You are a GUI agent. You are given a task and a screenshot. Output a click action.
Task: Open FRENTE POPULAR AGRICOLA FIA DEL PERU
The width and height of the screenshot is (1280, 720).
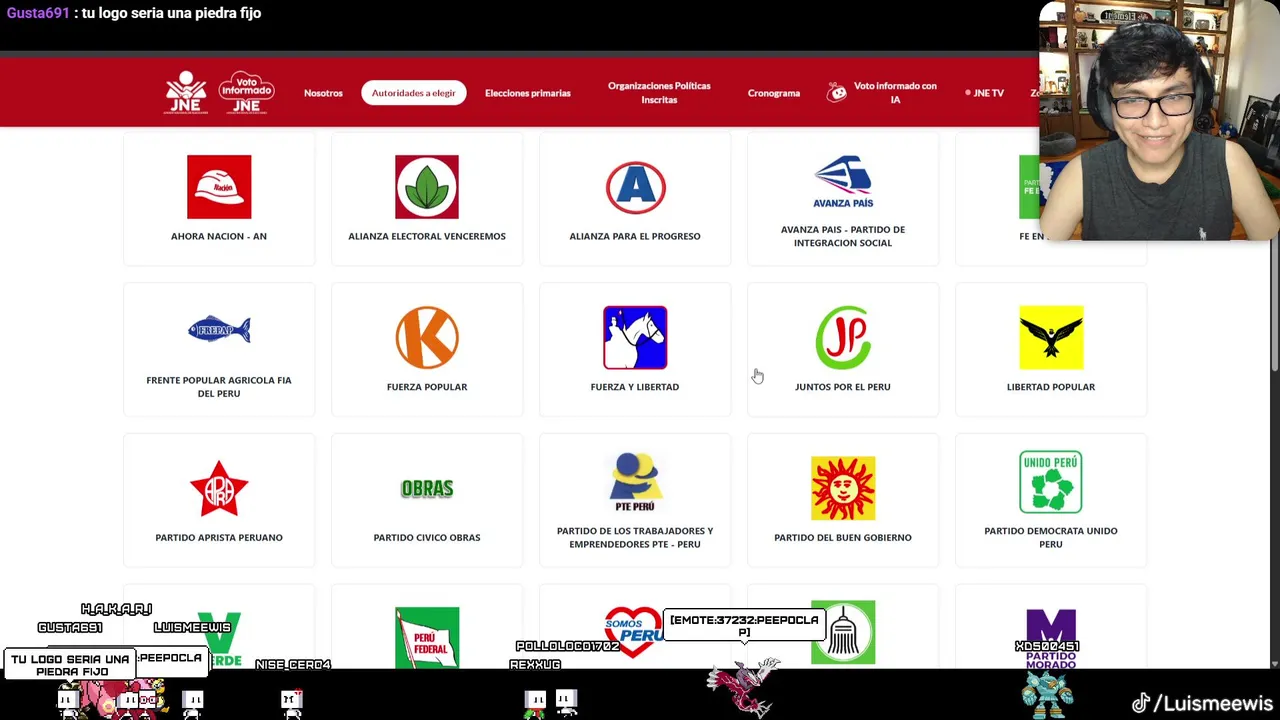[219, 387]
